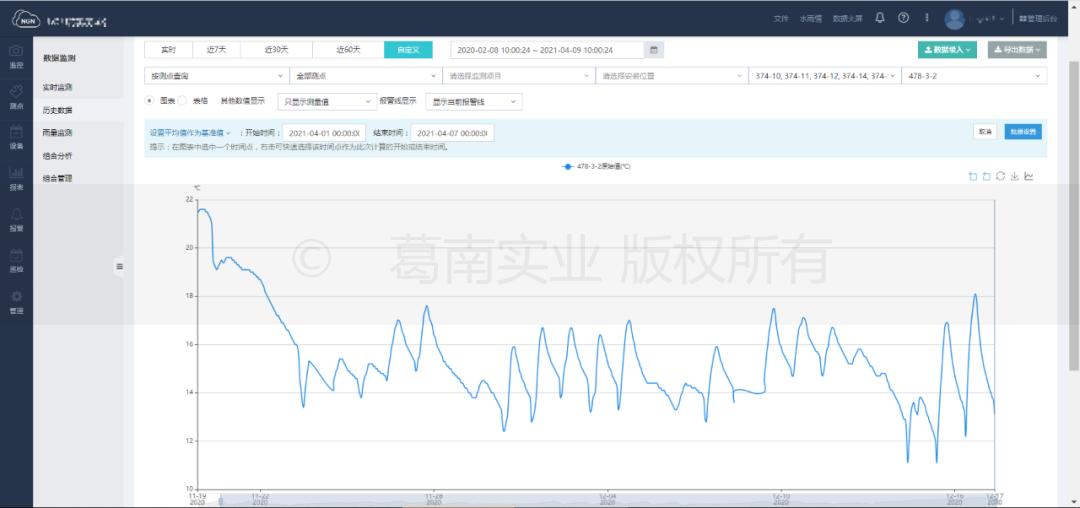Click the 监控 camera icon in the left sidebar
Screen dimensions: 1080x508
click(x=16, y=55)
